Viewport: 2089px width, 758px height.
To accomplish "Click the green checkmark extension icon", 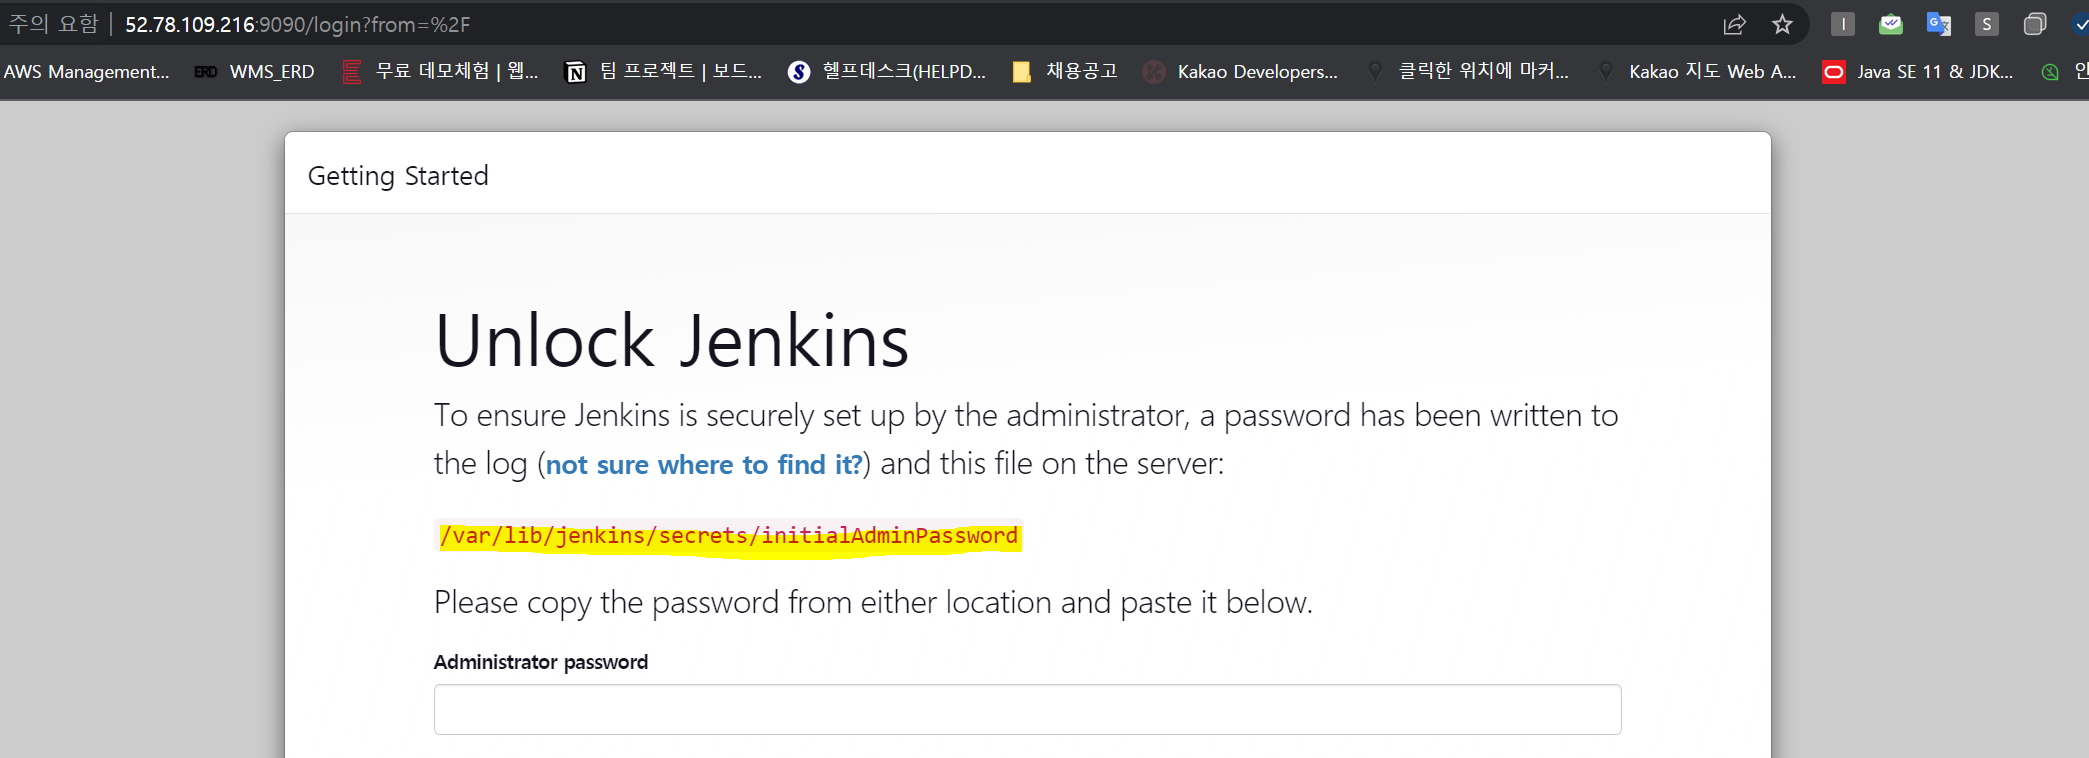I will coord(1890,24).
